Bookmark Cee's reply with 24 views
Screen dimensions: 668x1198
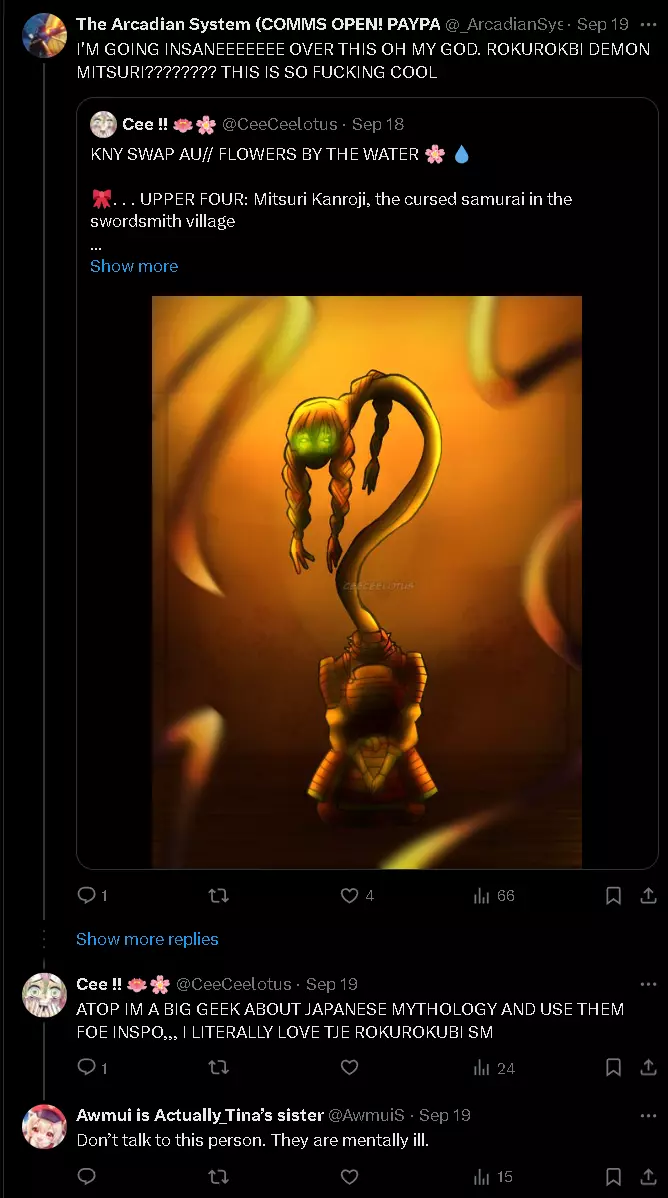(x=613, y=1067)
